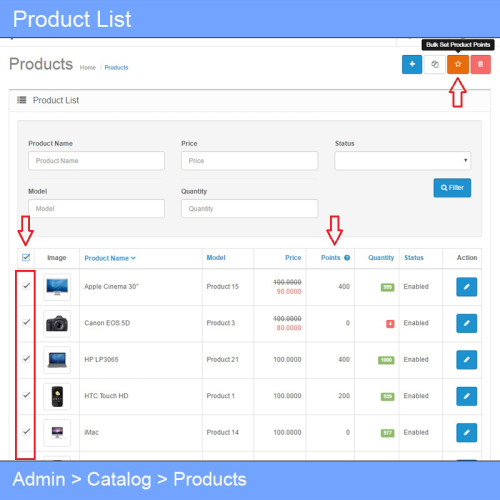The width and height of the screenshot is (500, 500).
Task: Toggle the select-all checkbox in table header
Action: (x=26, y=257)
